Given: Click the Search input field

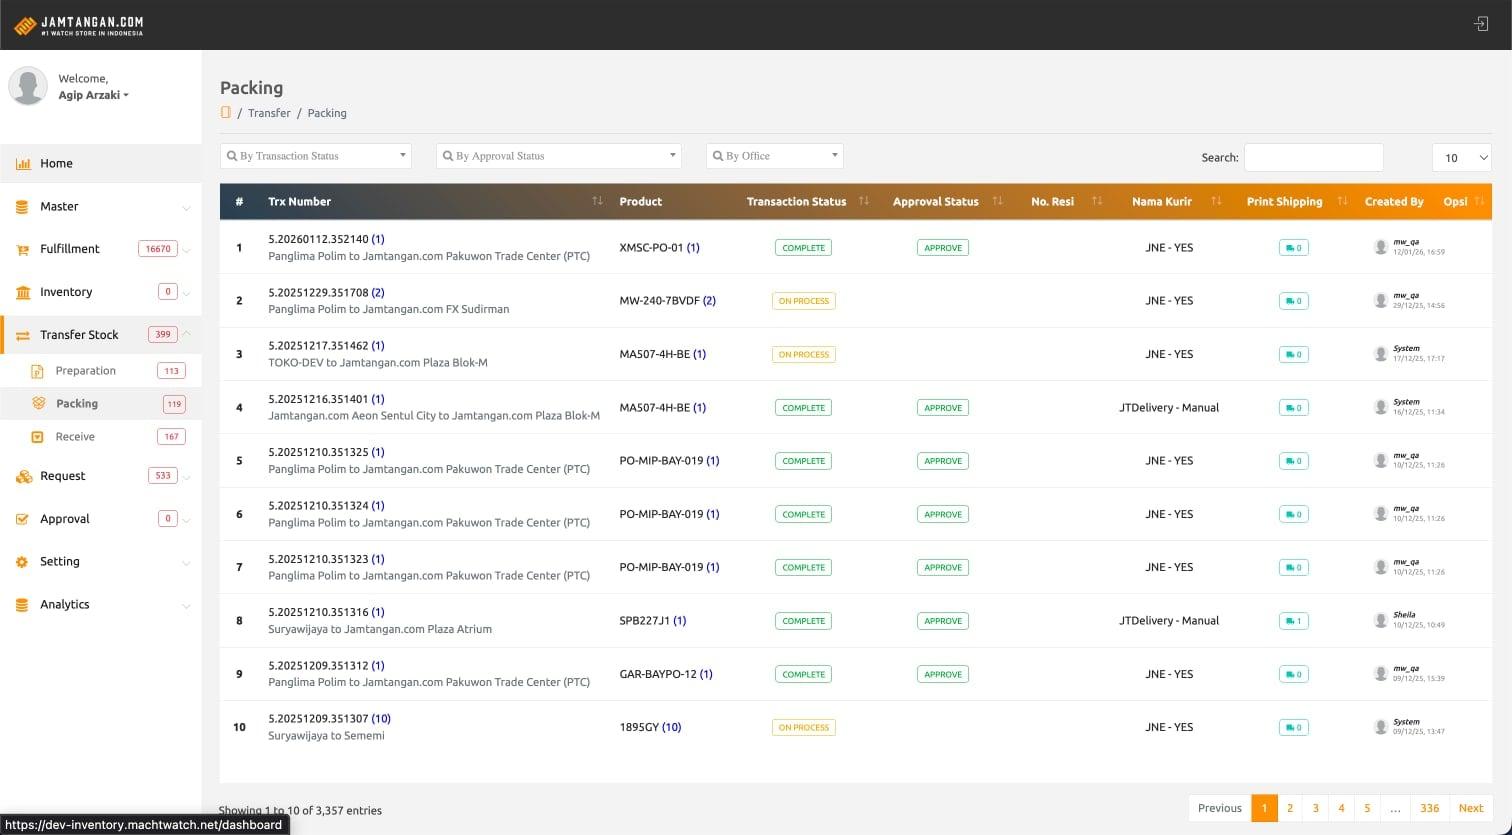Looking at the screenshot, I should [x=1314, y=157].
